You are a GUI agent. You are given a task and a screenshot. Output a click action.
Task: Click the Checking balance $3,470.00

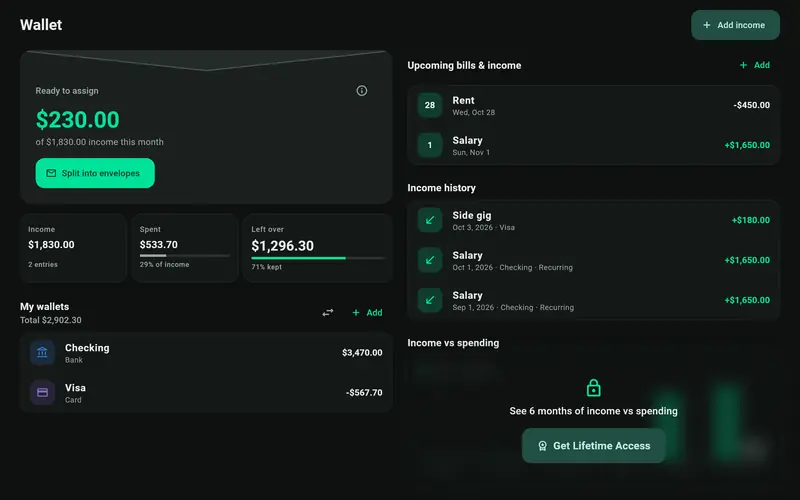tap(362, 353)
